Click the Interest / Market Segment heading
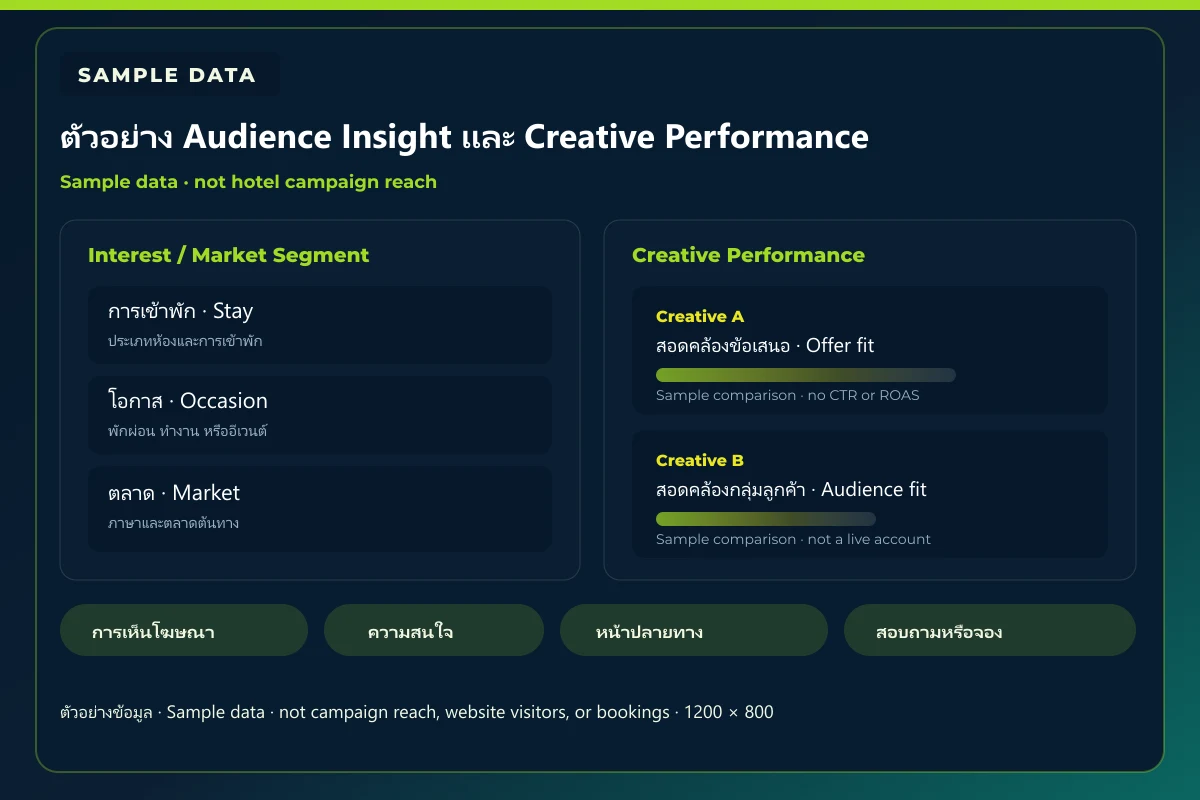Viewport: 1200px width, 800px height. [x=229, y=255]
